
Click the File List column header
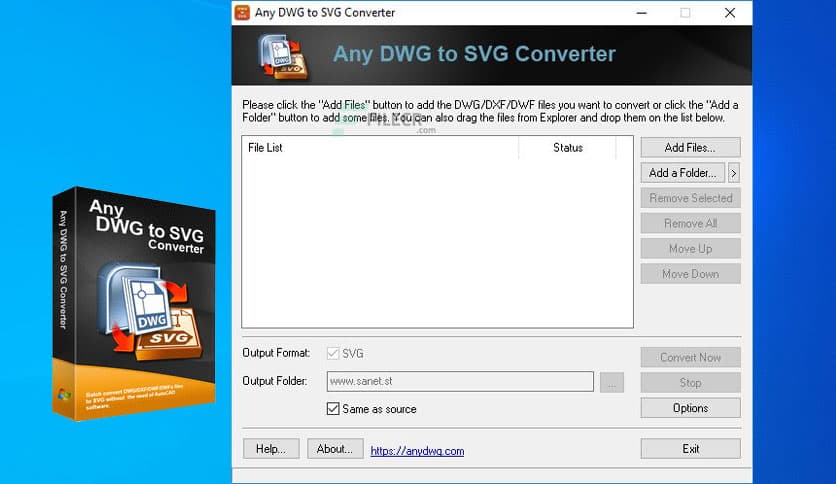(x=380, y=148)
